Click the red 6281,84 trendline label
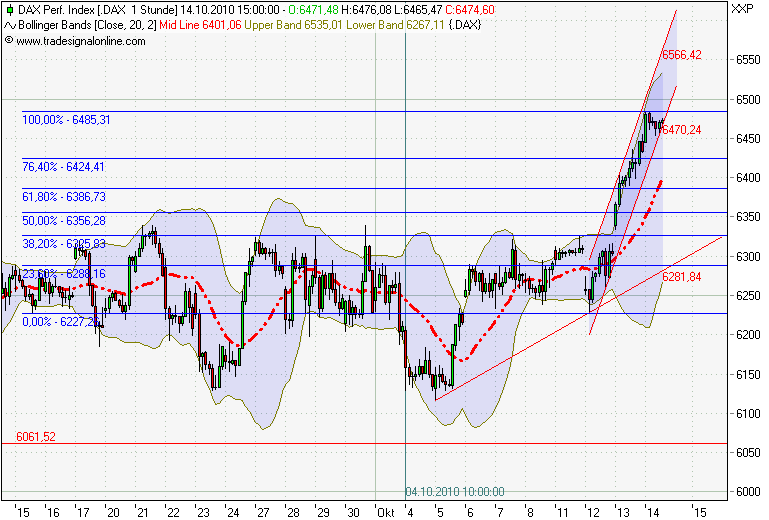This screenshot has width=769, height=520. click(x=682, y=277)
